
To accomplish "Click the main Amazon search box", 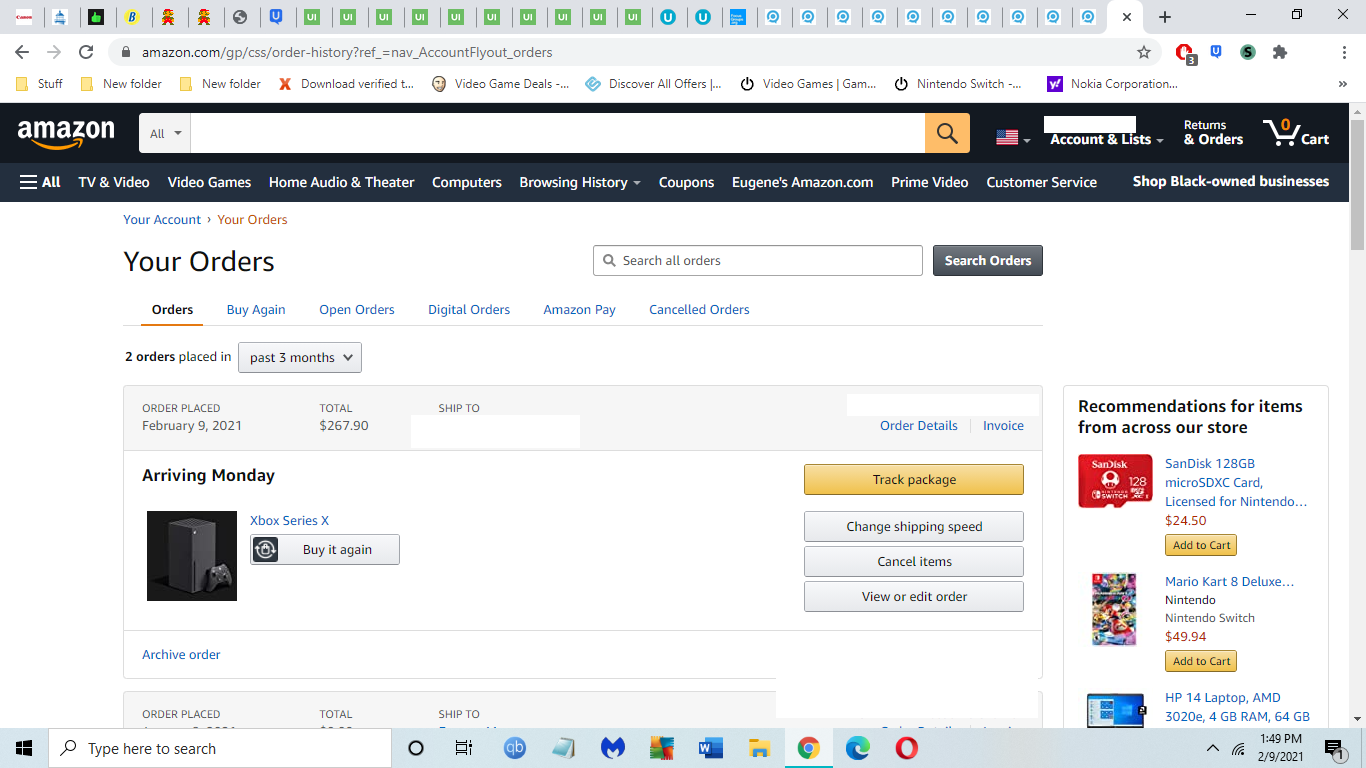I will (558, 133).
